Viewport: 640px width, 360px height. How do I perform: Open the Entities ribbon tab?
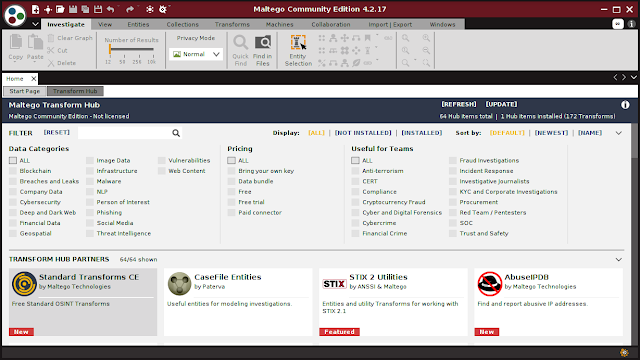click(138, 24)
